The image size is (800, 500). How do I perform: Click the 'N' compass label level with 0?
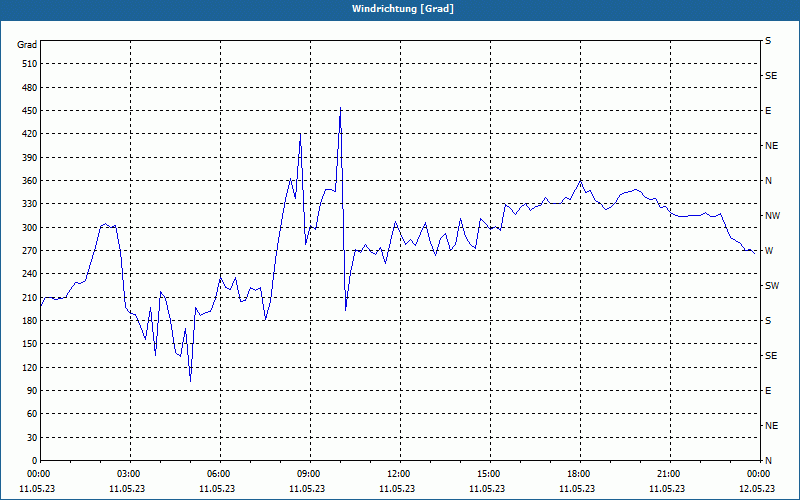click(768, 461)
